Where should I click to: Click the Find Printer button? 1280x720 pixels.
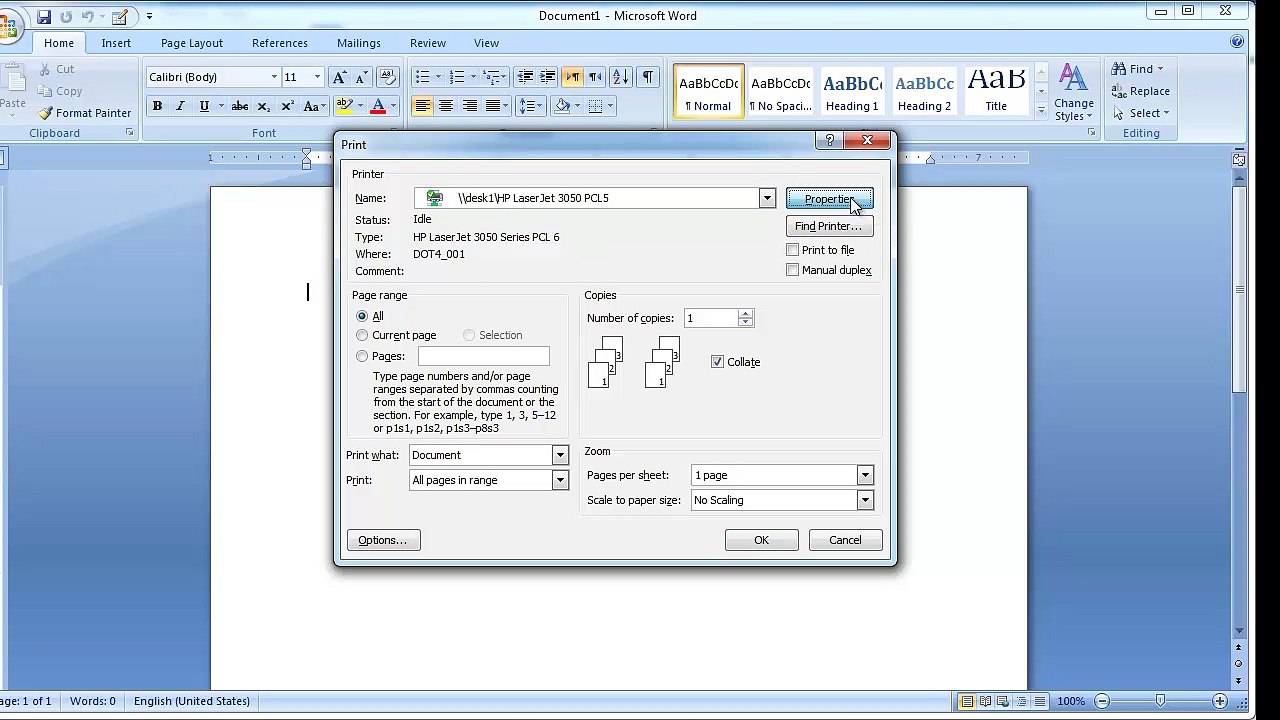point(829,226)
